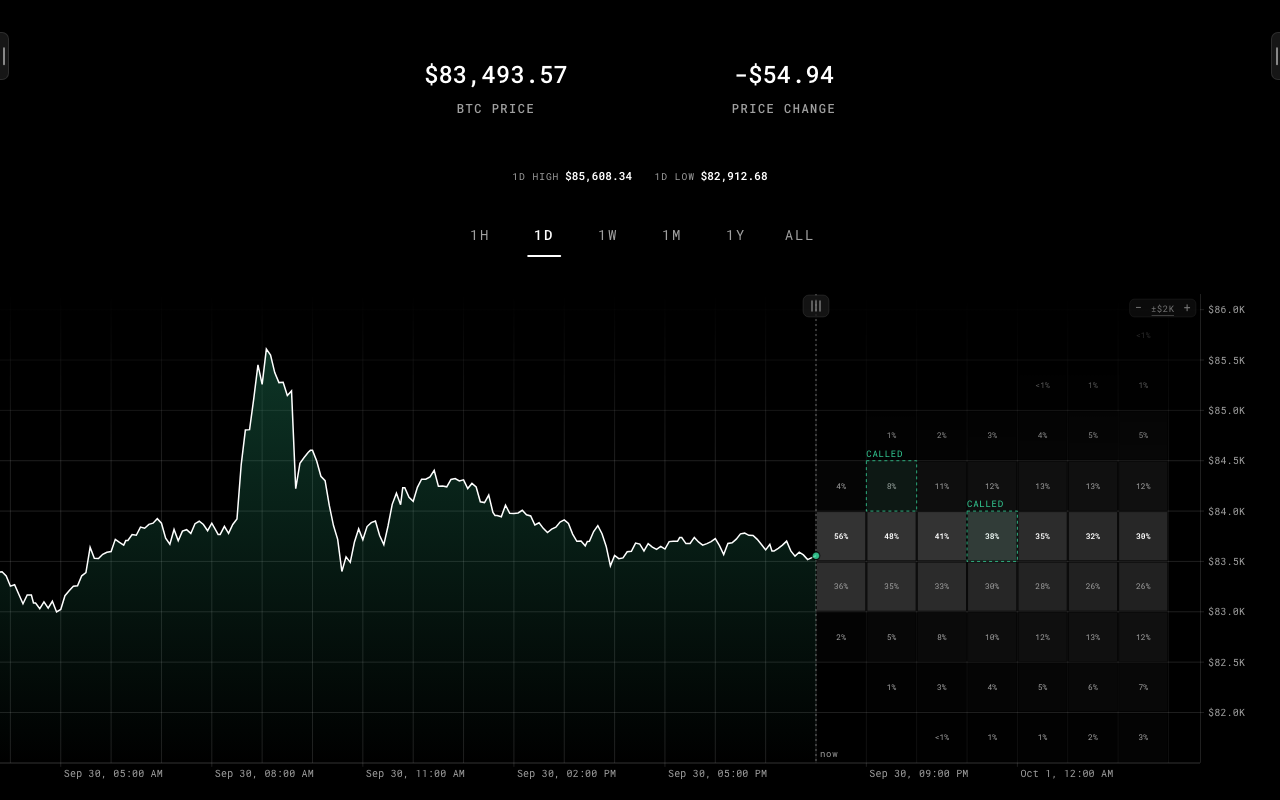1280x800 pixels.
Task: Pick the 11% probability cell
Action: tap(942, 486)
